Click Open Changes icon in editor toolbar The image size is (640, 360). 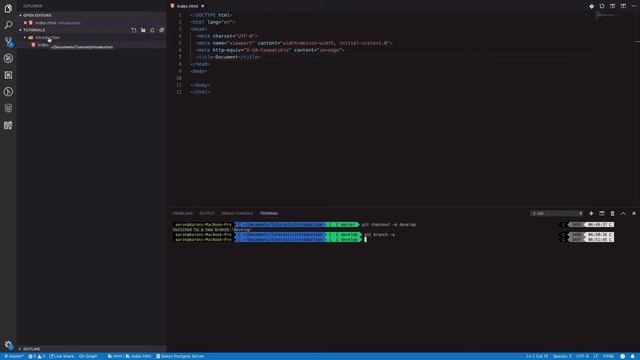coord(602,6)
